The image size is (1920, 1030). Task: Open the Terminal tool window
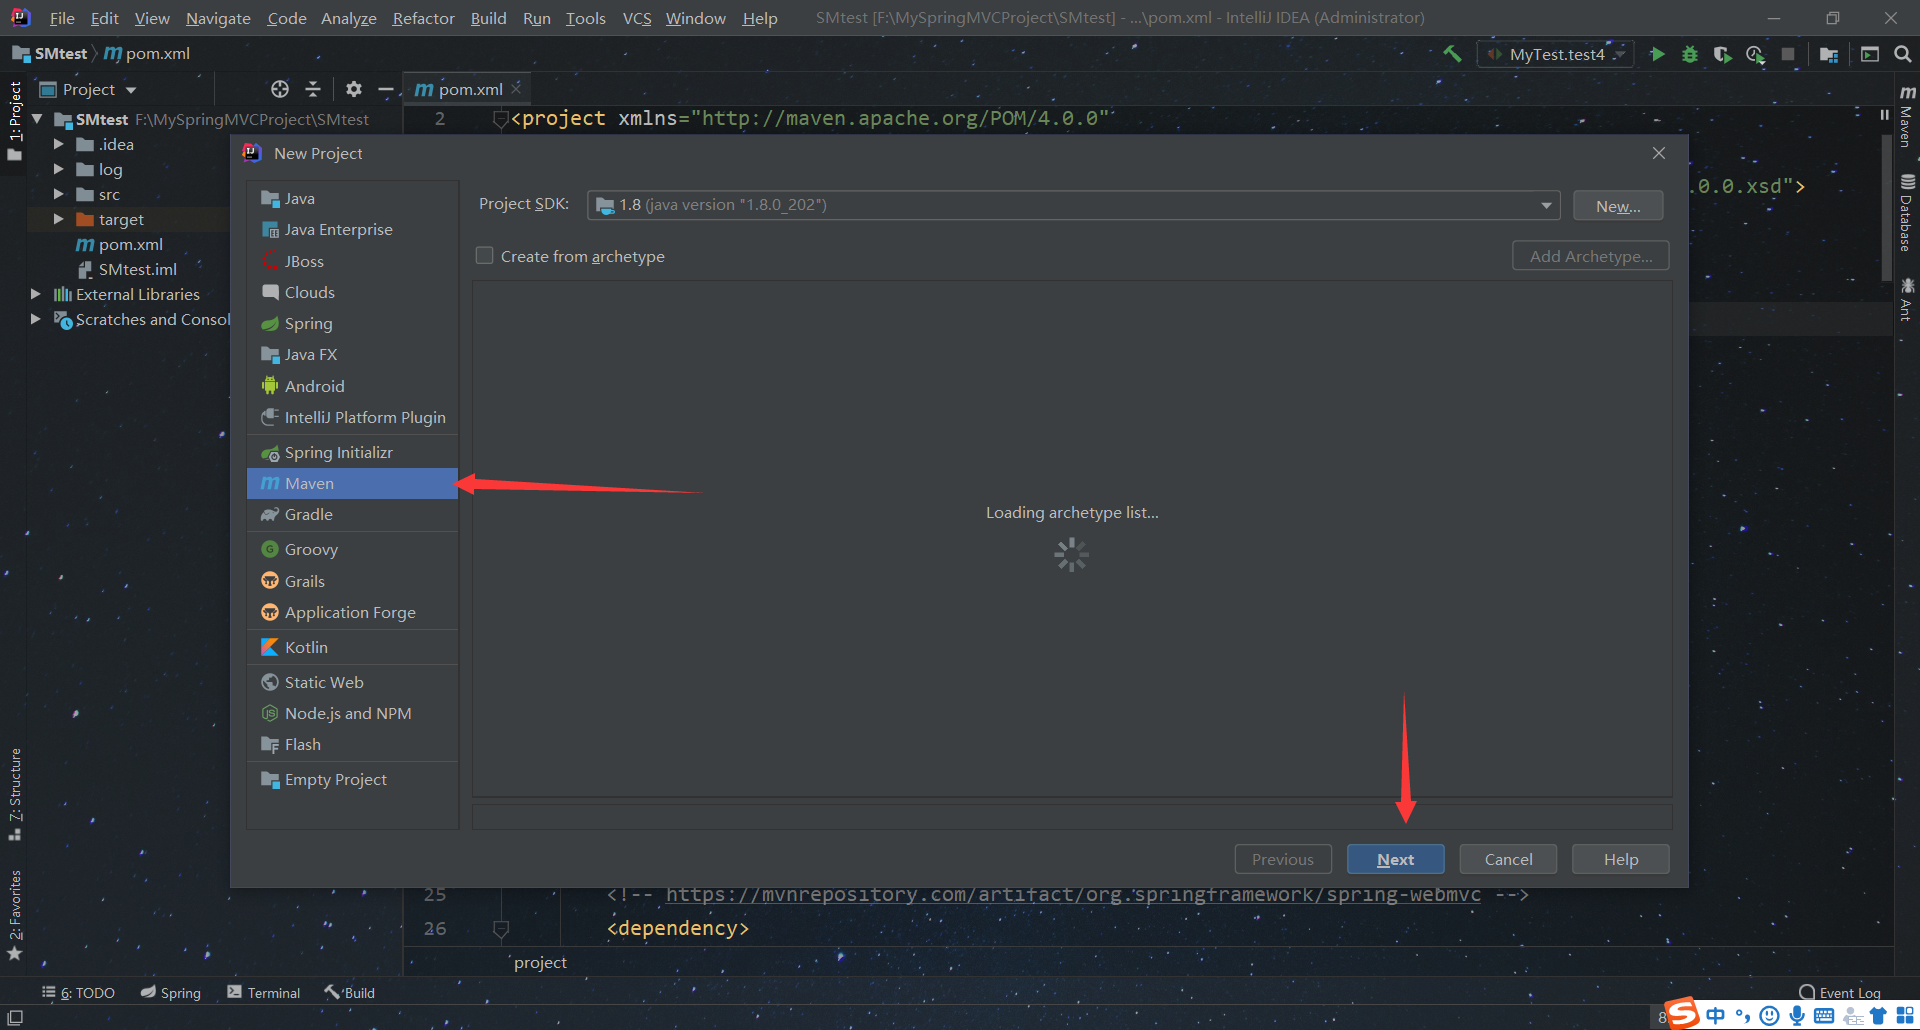click(x=264, y=993)
